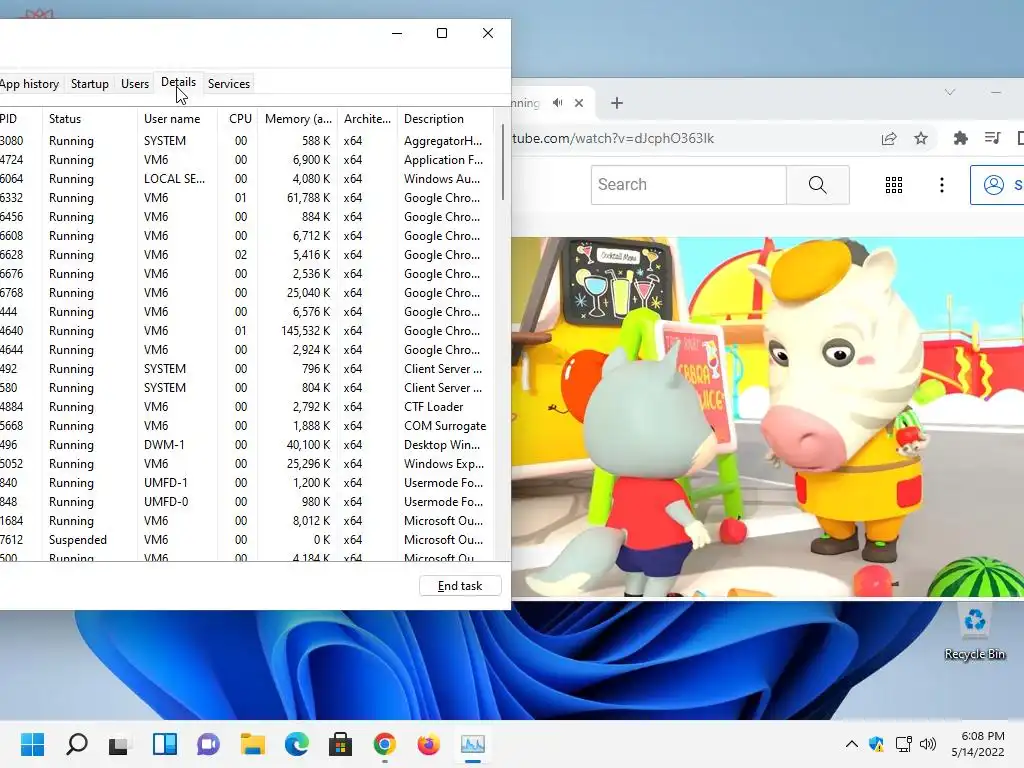The width and height of the screenshot is (1024, 768).
Task: Open the Recycle Bin desktop icon
Action: point(974,632)
